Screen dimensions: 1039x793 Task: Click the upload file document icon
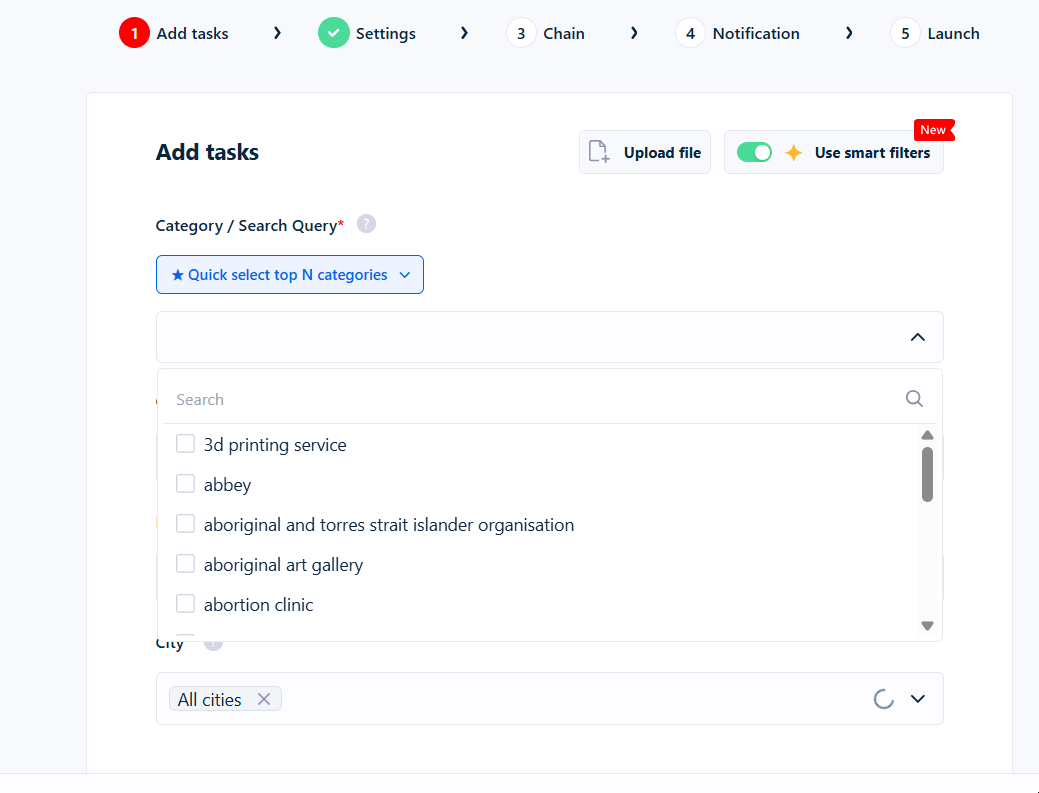[599, 152]
